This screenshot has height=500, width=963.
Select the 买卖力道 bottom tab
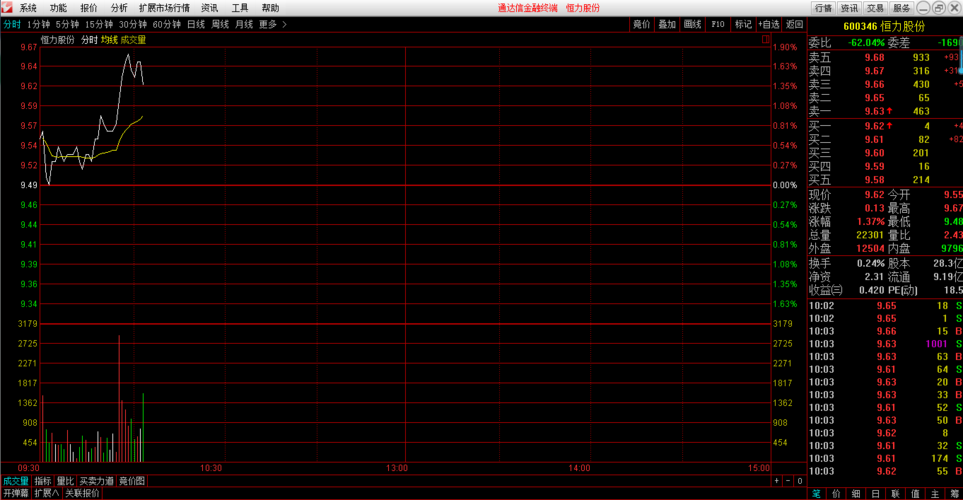coord(96,481)
